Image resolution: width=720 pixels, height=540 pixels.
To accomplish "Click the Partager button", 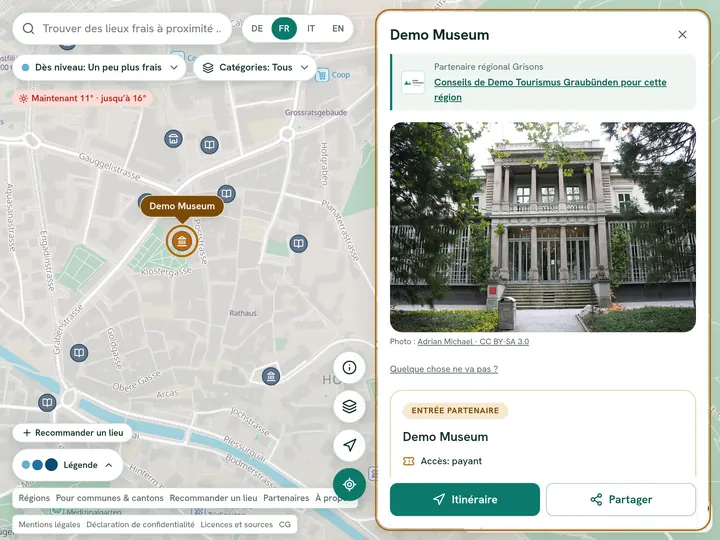I will [621, 499].
